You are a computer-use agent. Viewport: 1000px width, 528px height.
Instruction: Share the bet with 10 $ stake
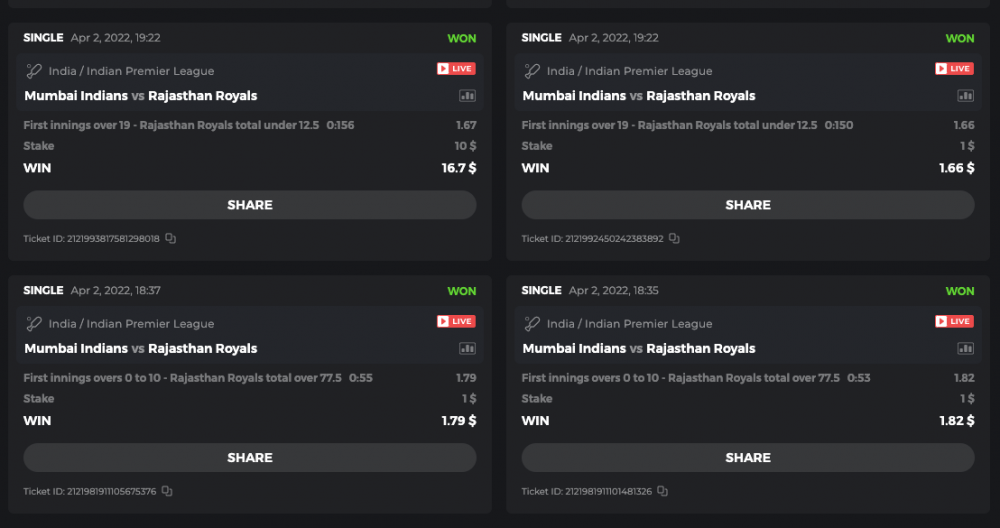point(250,205)
